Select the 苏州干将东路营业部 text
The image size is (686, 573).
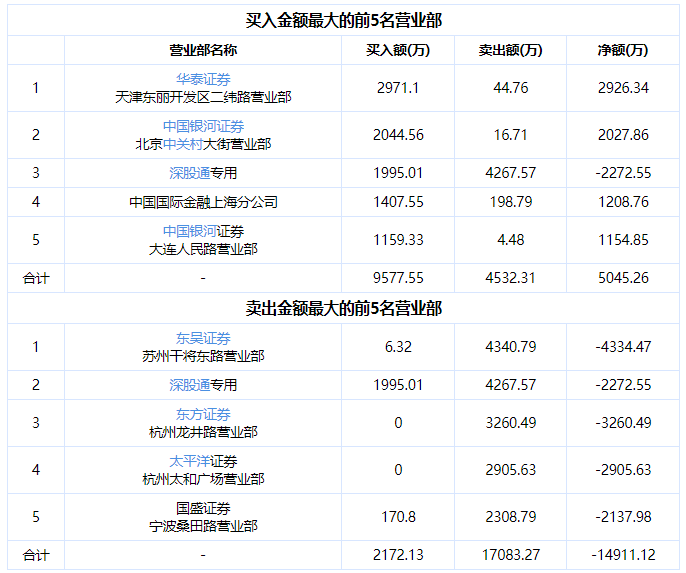[203, 356]
